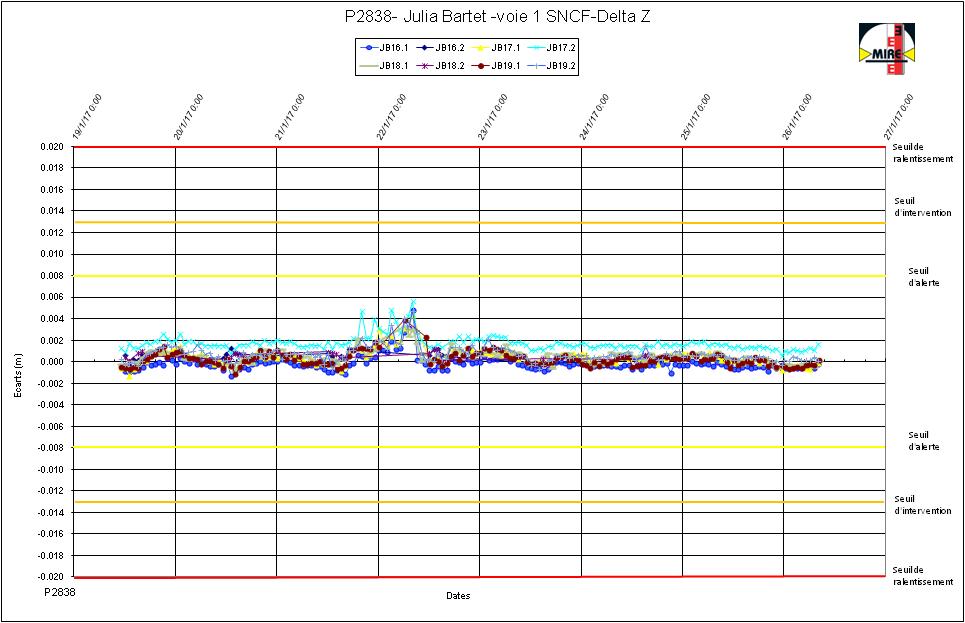Click the upper Seuil d'intervention label
This screenshot has height=623, width=965.
(923, 207)
